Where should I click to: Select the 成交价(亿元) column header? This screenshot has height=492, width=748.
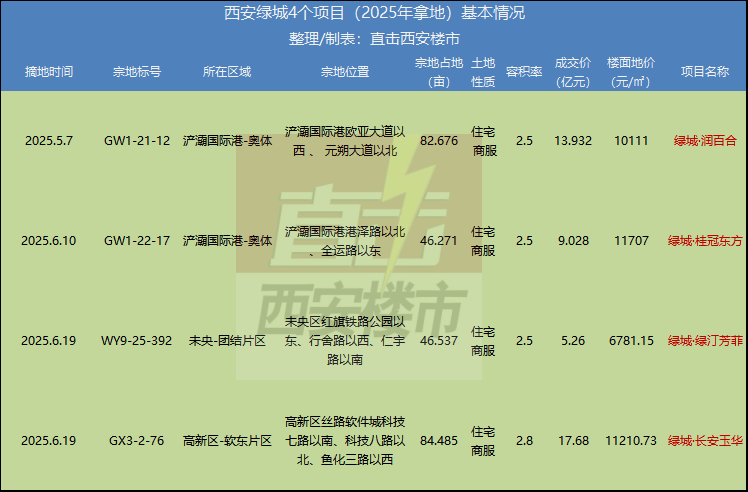tap(573, 72)
